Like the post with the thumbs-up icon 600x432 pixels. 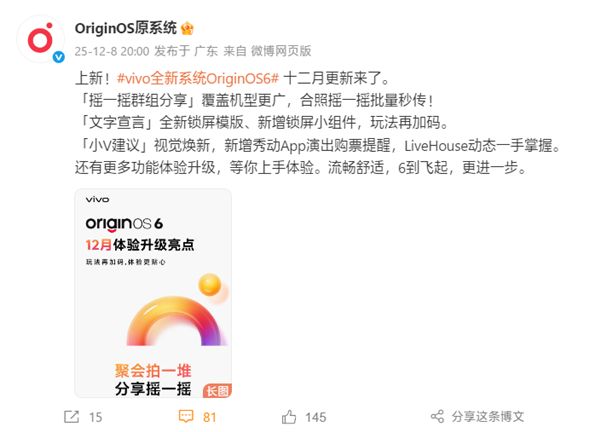(289, 417)
